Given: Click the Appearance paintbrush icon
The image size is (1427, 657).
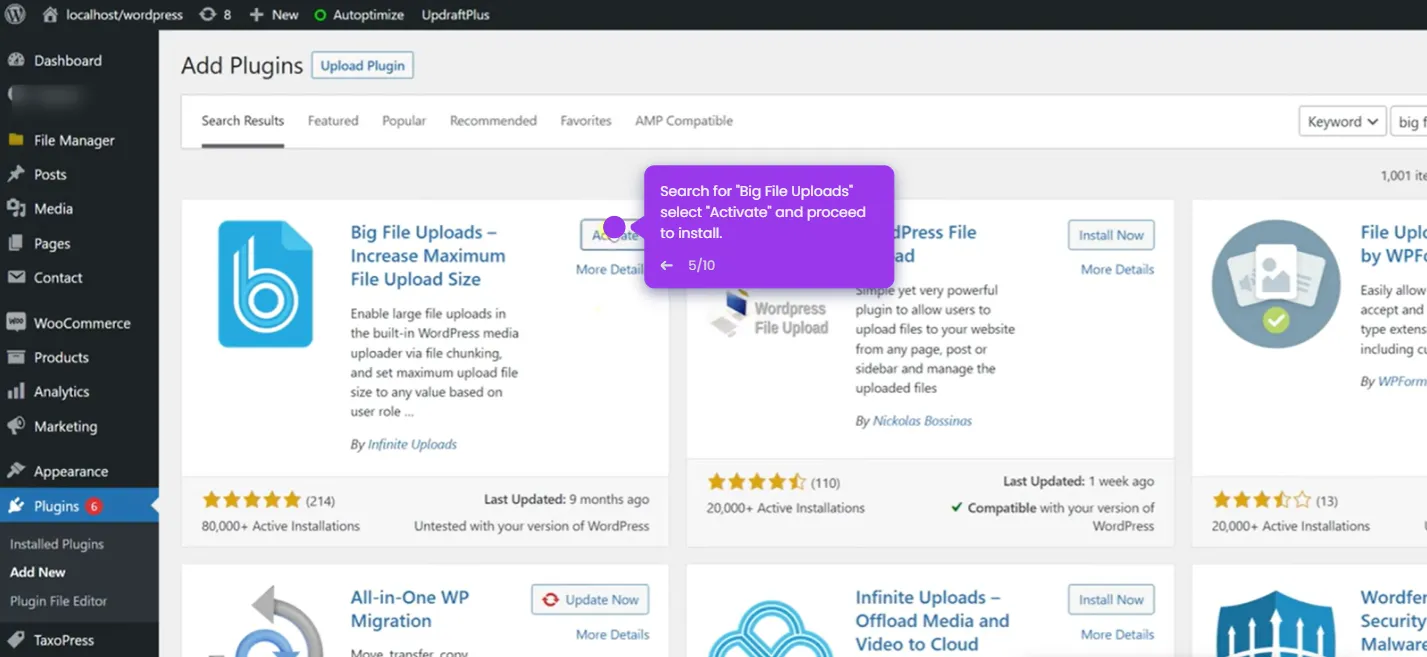Looking at the screenshot, I should click(x=16, y=471).
